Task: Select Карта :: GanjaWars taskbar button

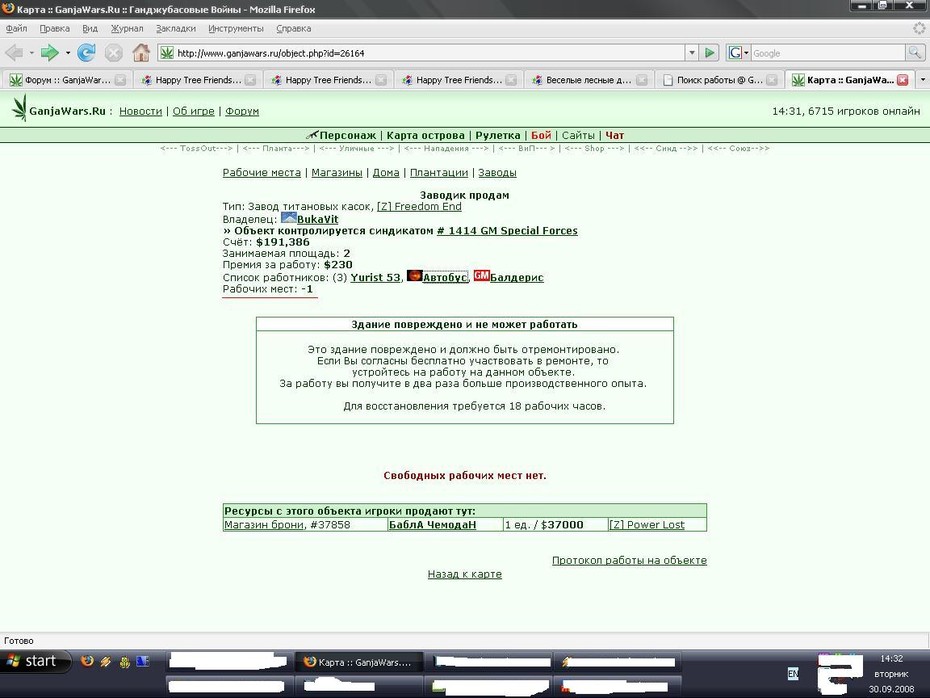Action: tap(359, 662)
